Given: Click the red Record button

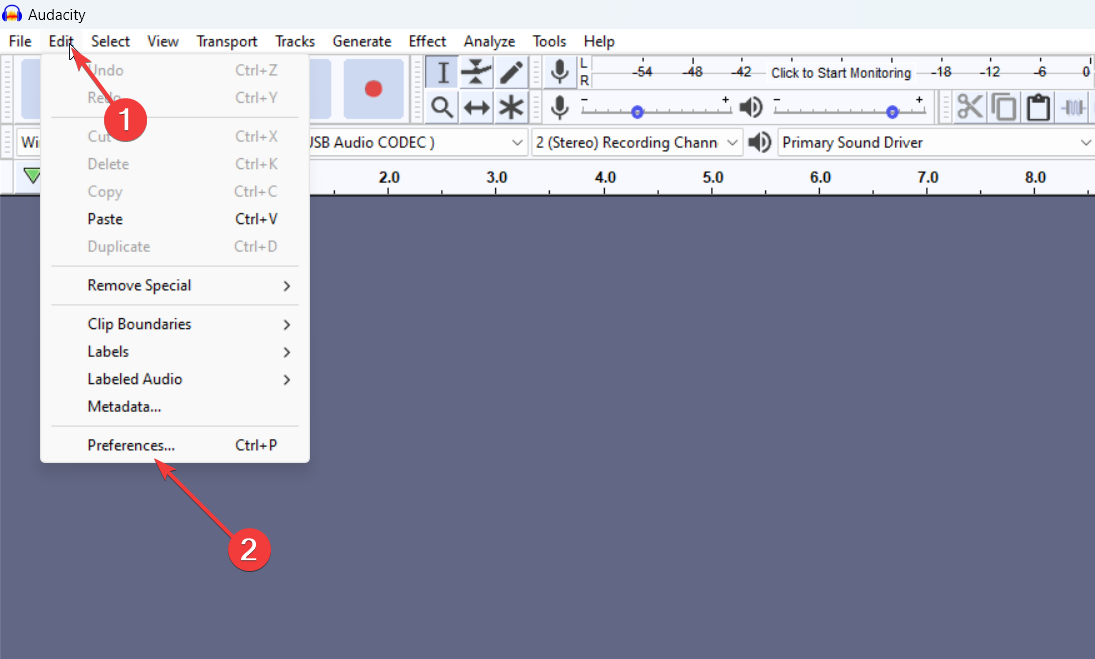Looking at the screenshot, I should (374, 89).
